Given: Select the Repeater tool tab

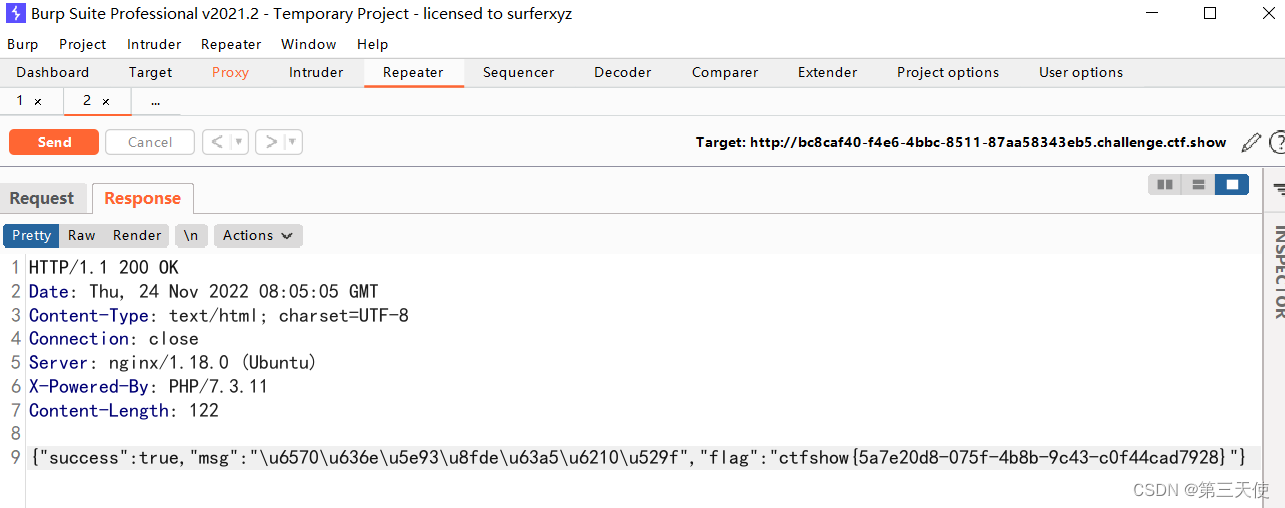Looking at the screenshot, I should (x=413, y=72).
